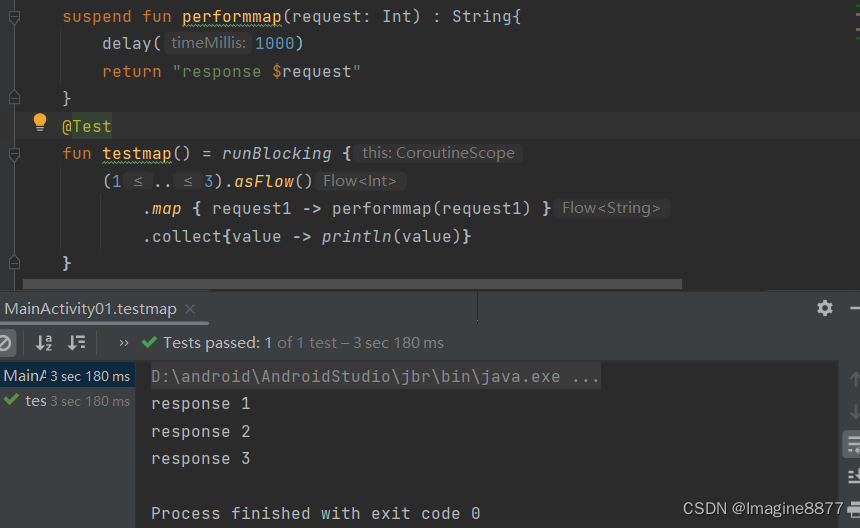Select the MainA test tree root row
This screenshot has height=528, width=860.
pyautogui.click(x=67, y=376)
